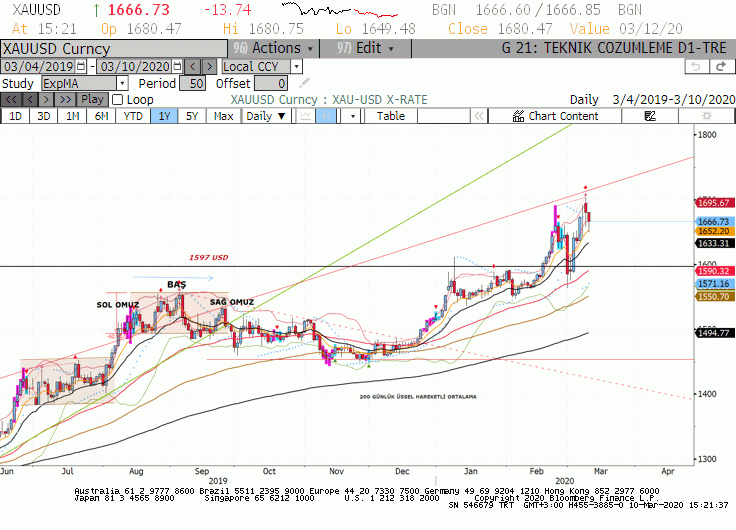736x530 pixels.
Task: Open the annotation edit notes icon
Action: (650, 116)
